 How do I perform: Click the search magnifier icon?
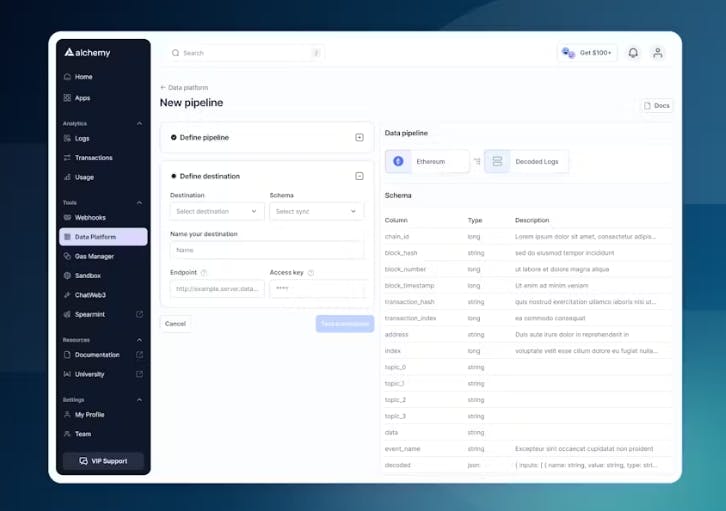click(x=175, y=53)
